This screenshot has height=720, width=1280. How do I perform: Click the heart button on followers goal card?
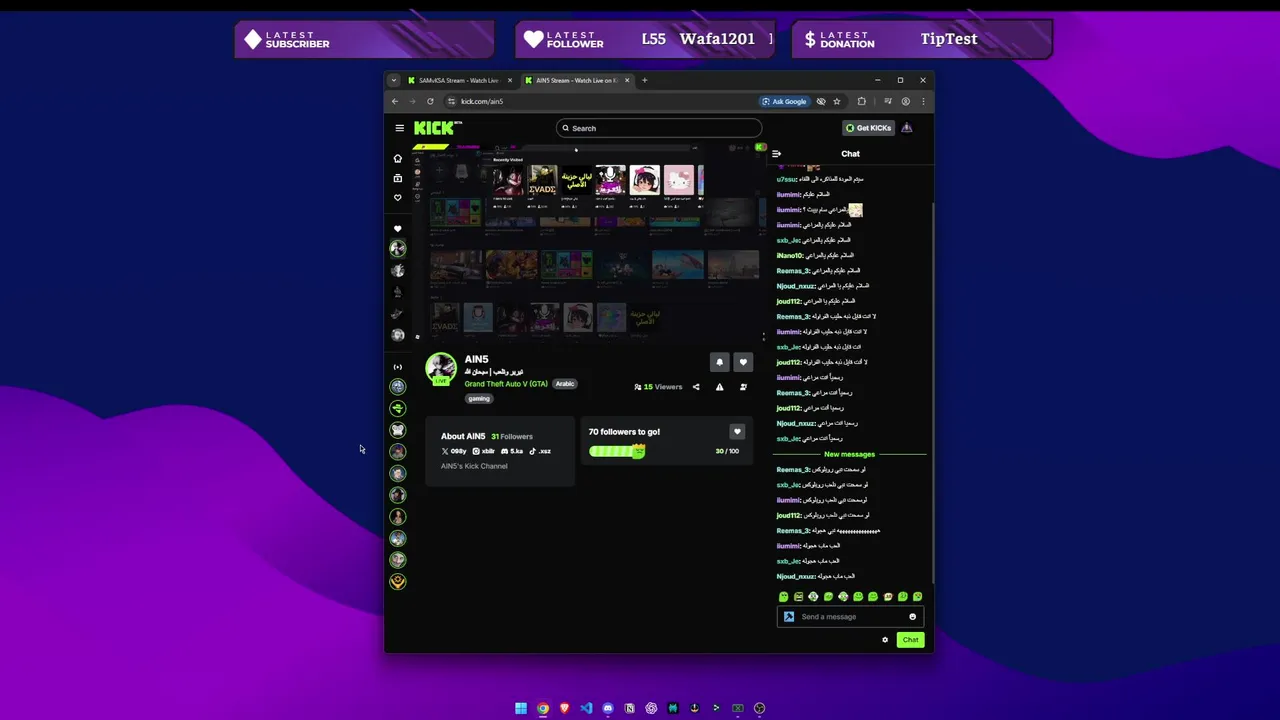pyautogui.click(x=737, y=432)
